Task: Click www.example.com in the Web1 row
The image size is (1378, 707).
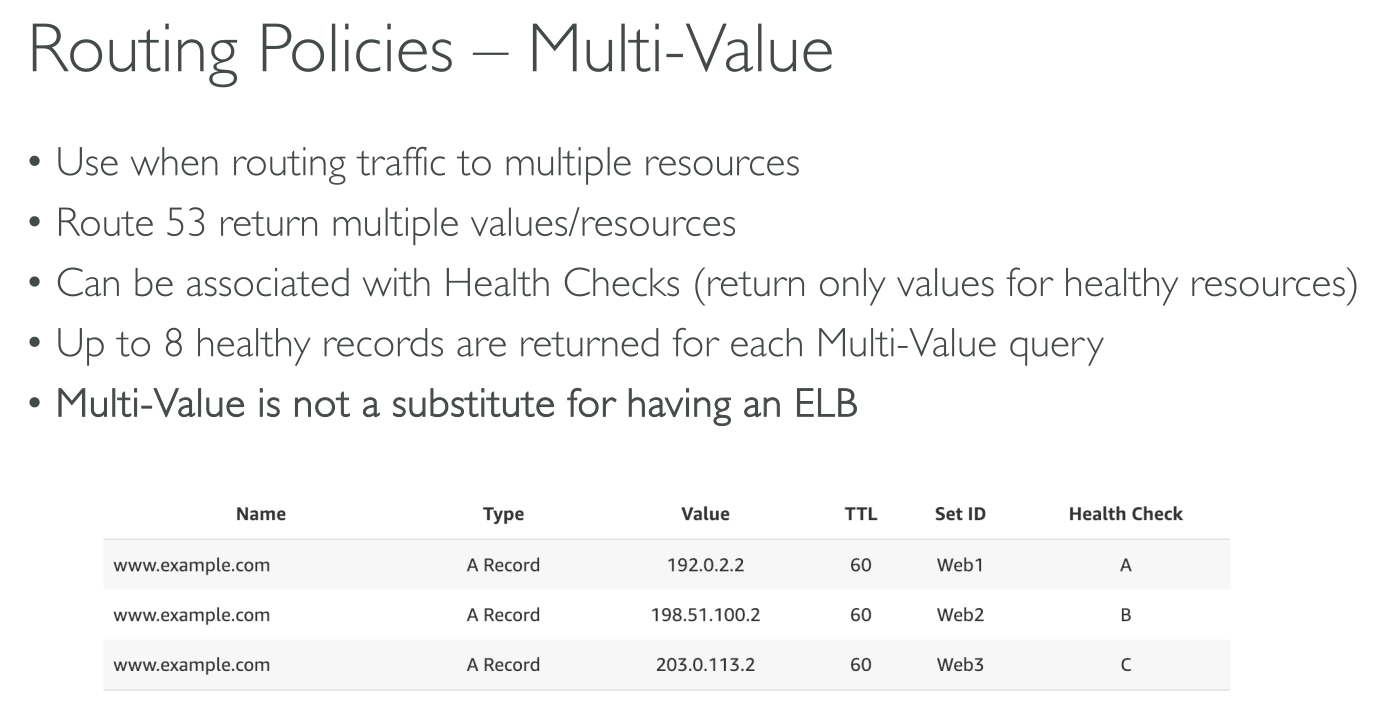Action: 192,565
